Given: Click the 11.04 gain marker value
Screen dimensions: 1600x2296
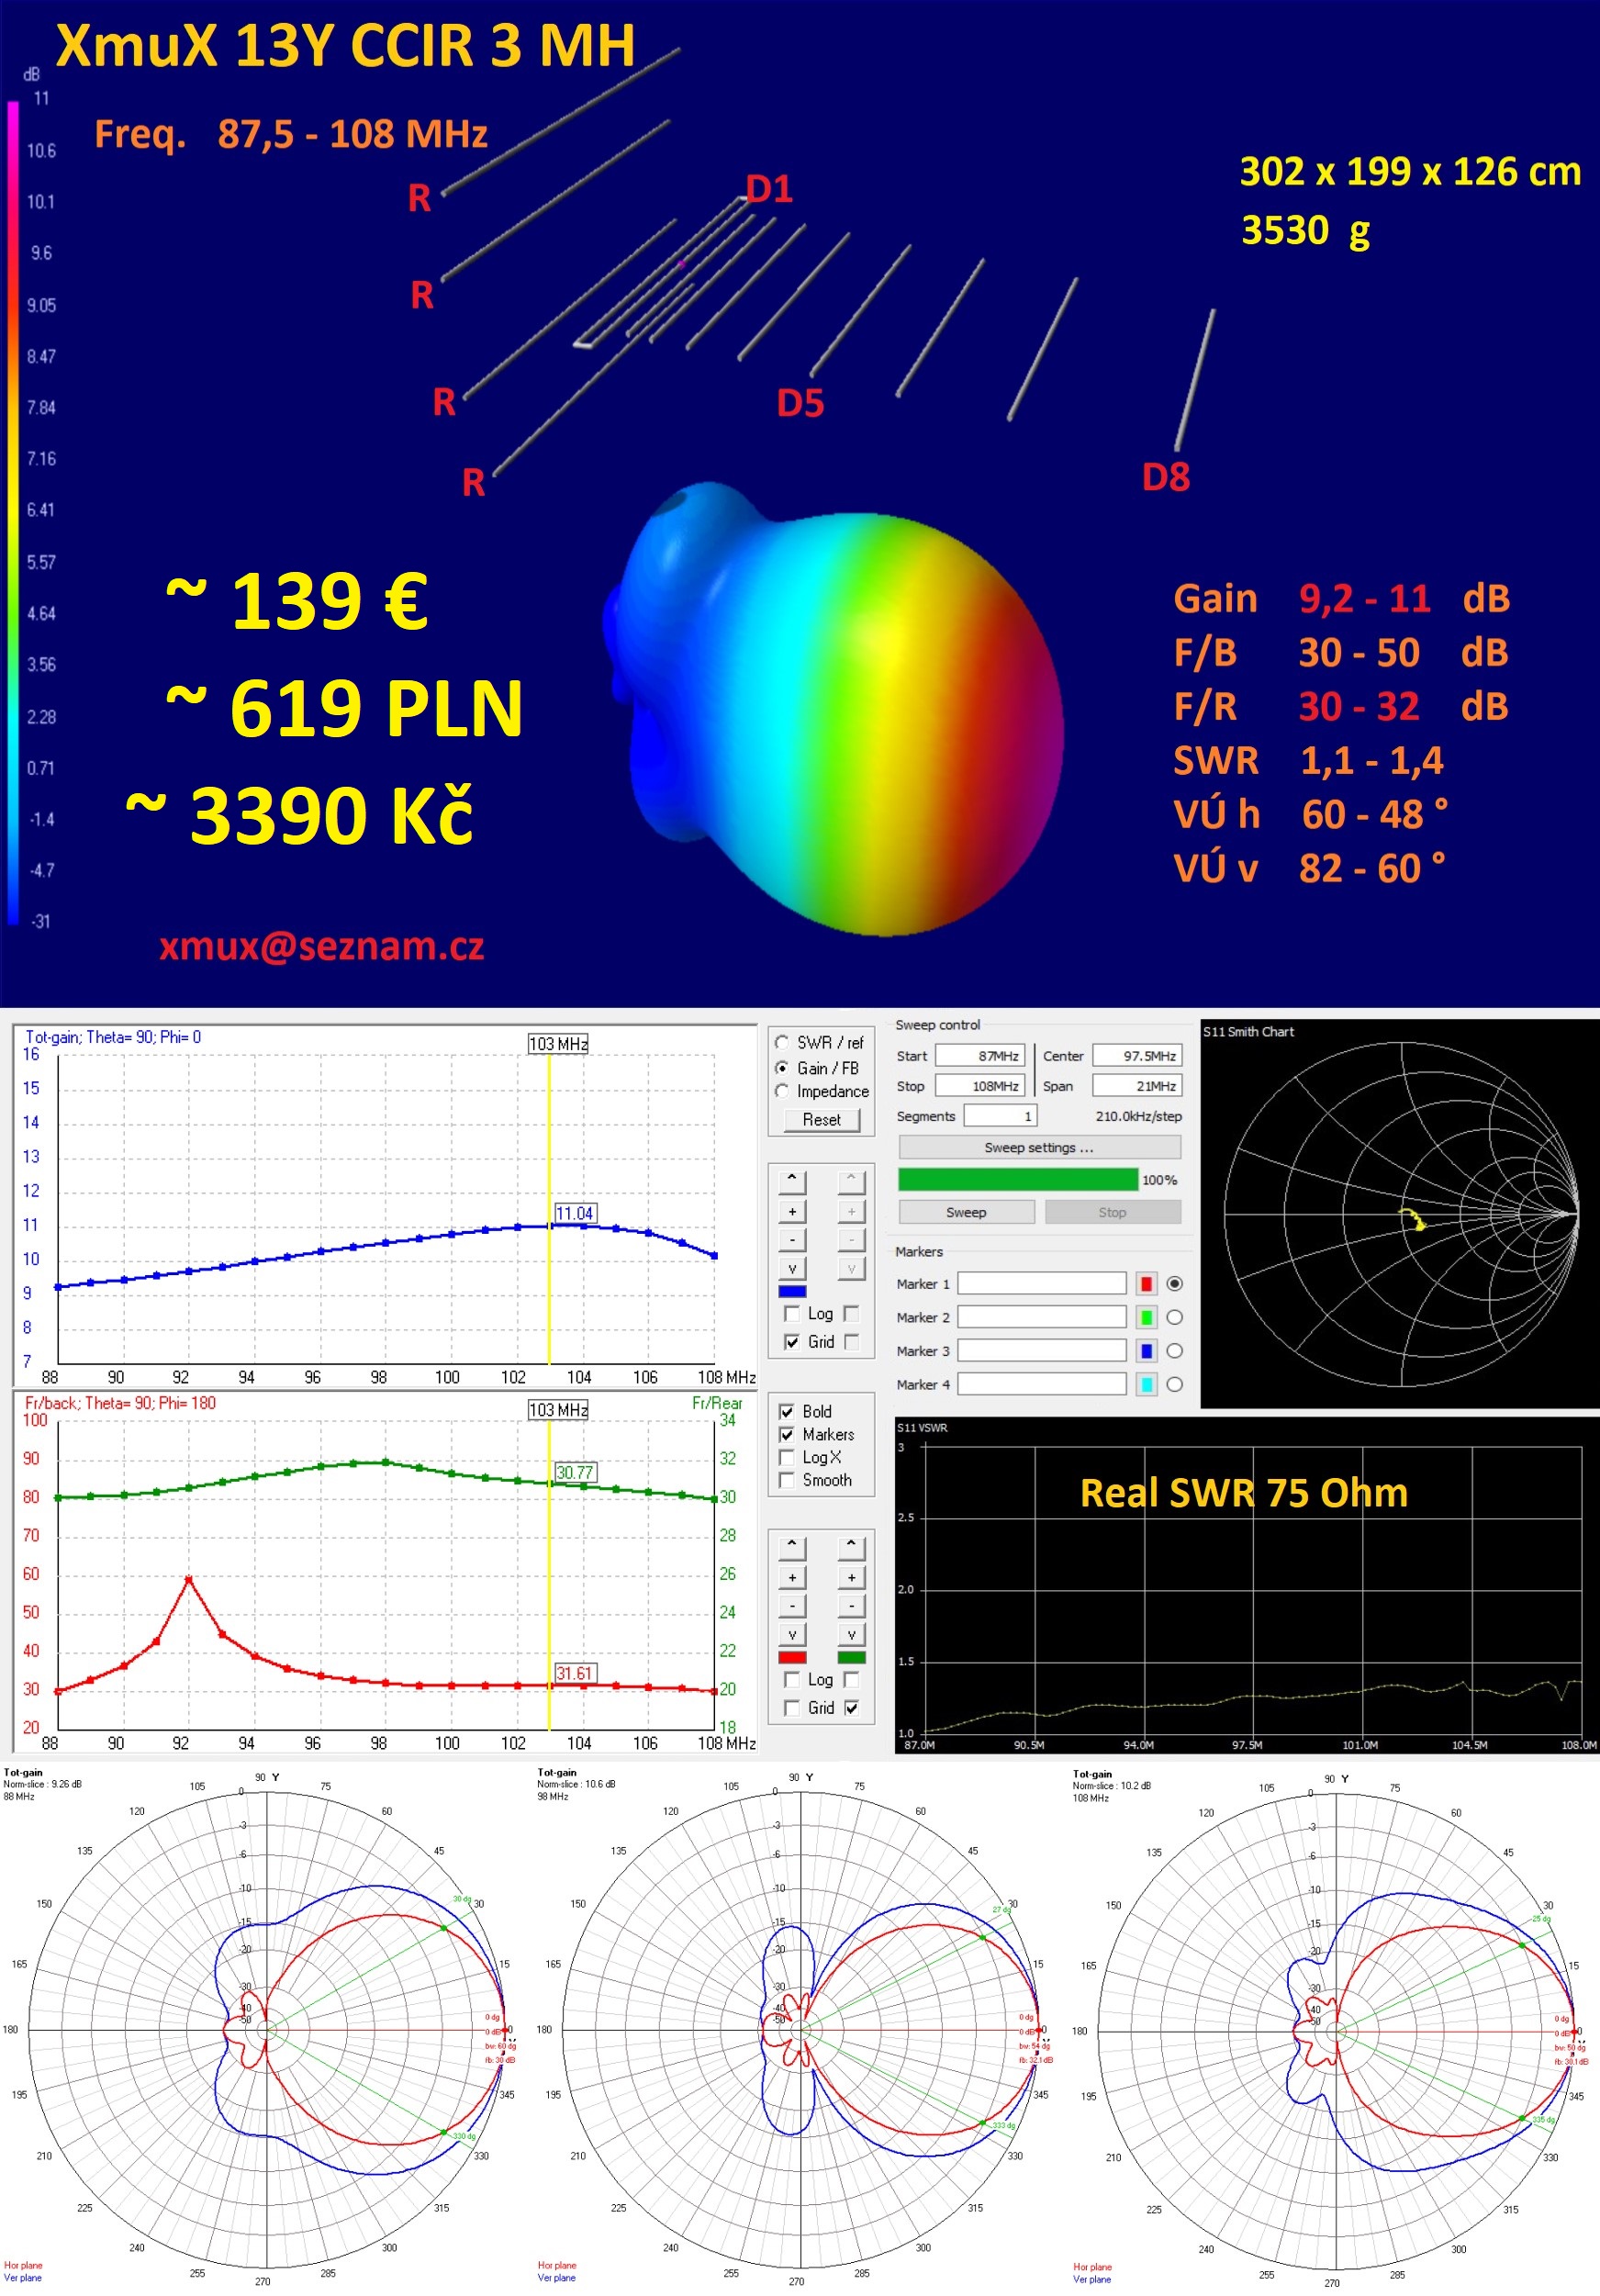Looking at the screenshot, I should [x=575, y=1213].
